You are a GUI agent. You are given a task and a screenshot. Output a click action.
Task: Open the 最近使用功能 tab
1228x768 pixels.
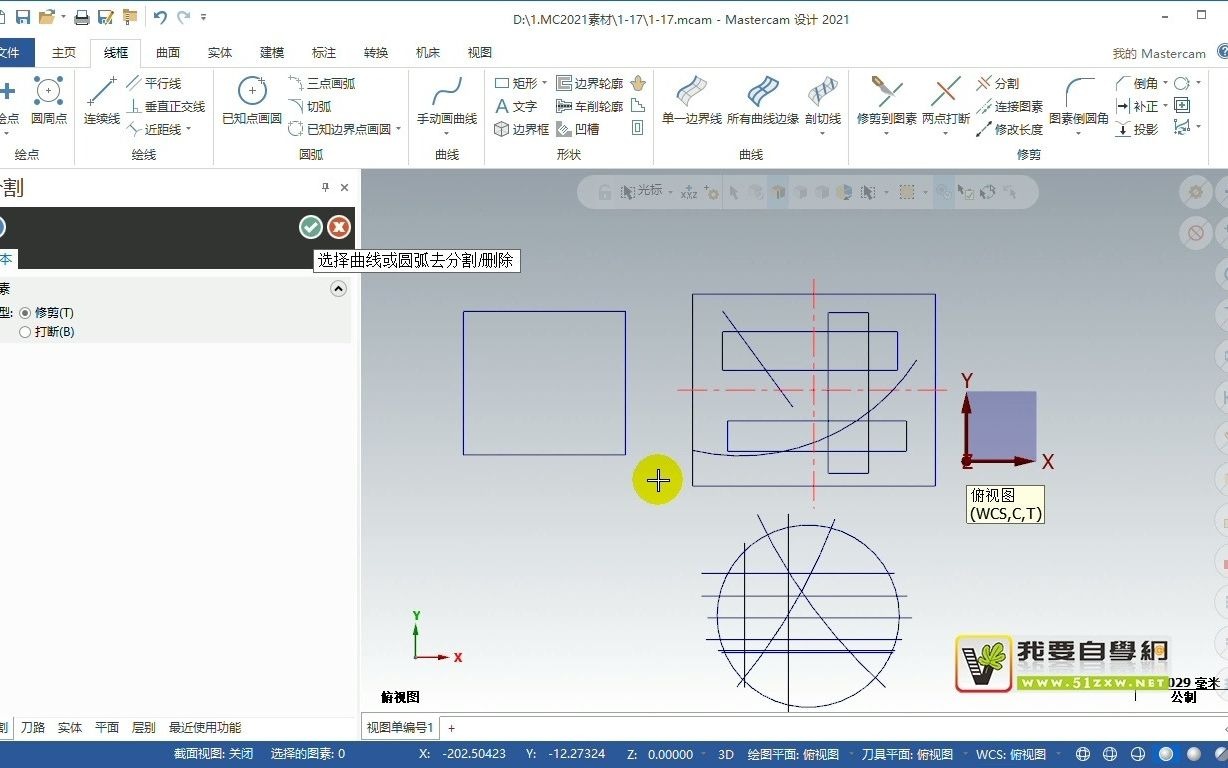(x=205, y=728)
